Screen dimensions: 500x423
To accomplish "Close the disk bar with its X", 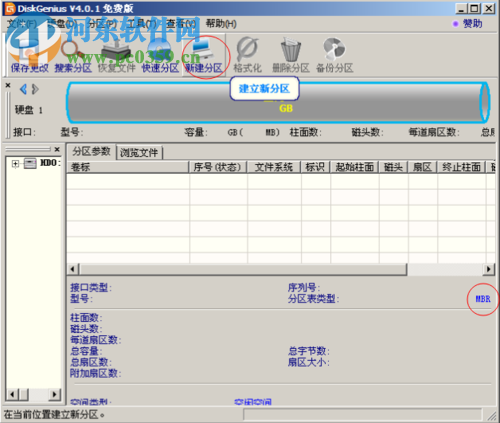I will click(x=8, y=86).
